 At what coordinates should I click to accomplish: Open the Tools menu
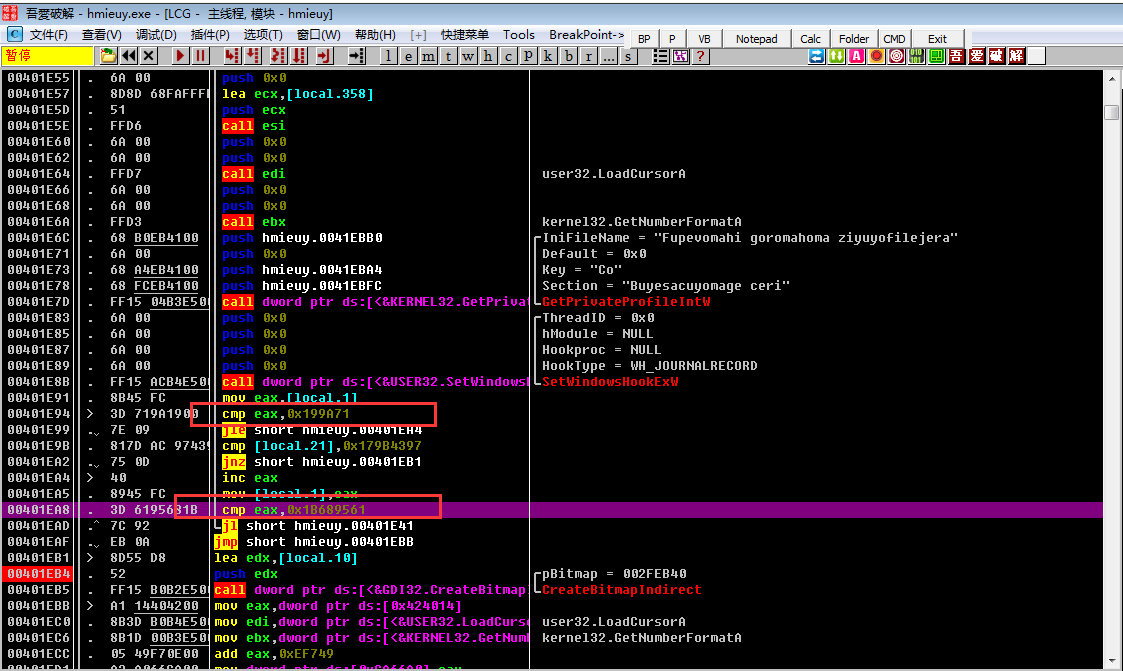tap(519, 35)
